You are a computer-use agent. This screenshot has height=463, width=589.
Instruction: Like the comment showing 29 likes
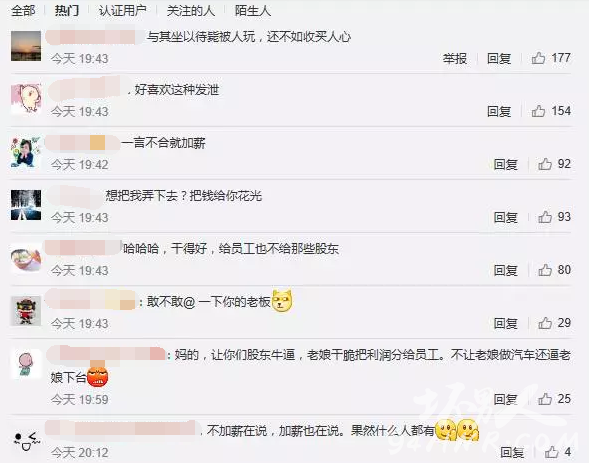coord(545,323)
